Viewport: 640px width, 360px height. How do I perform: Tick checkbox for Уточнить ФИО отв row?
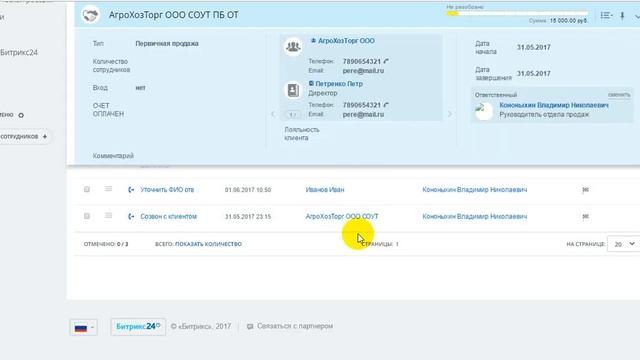tap(87, 189)
